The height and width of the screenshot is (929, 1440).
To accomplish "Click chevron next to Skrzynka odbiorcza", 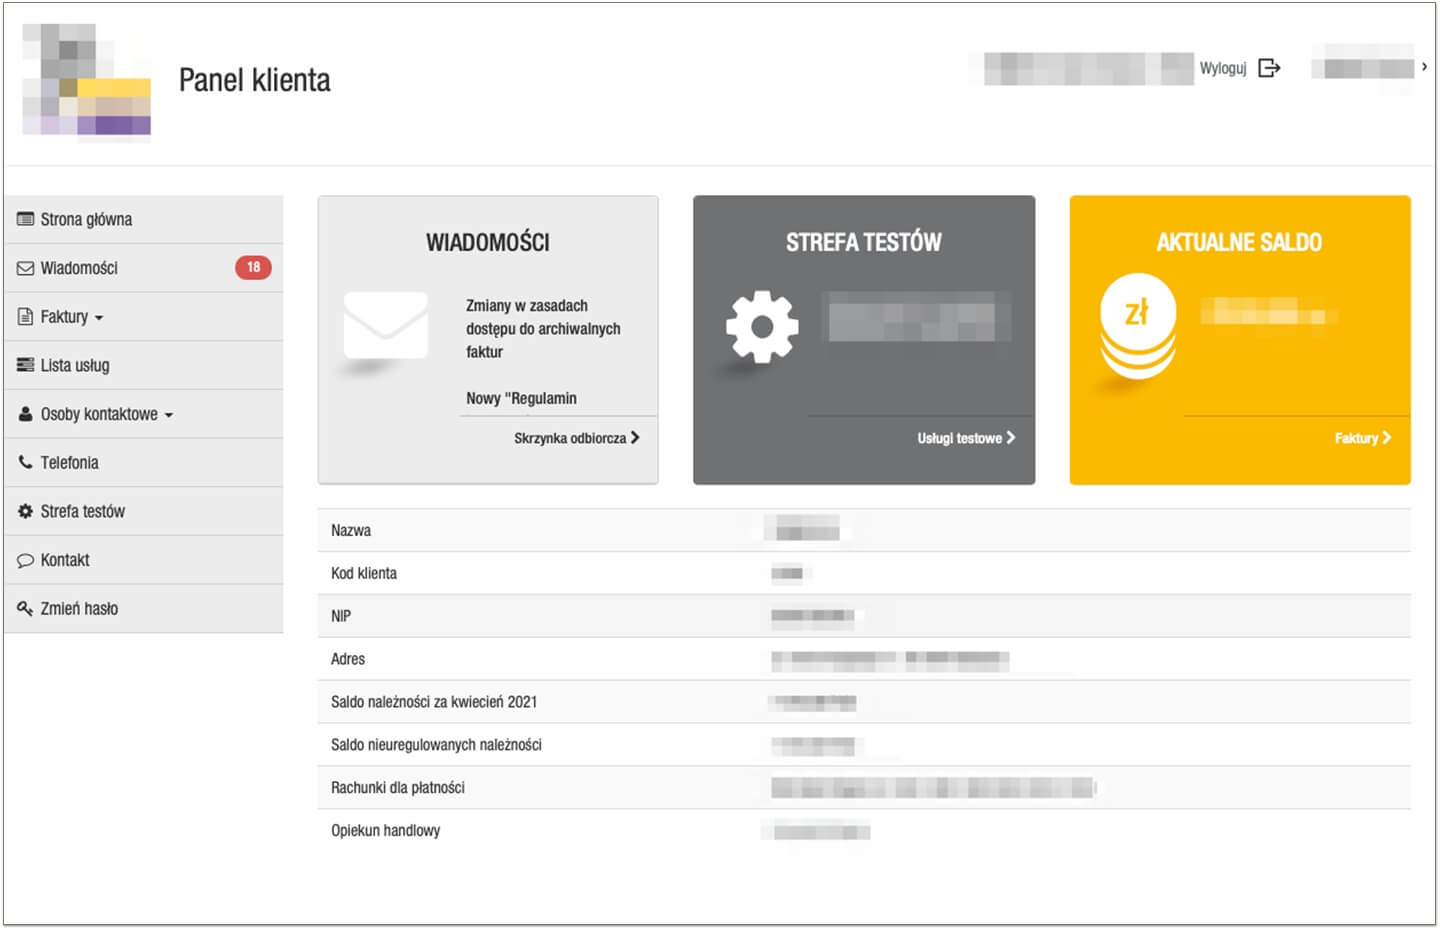I will 635,438.
